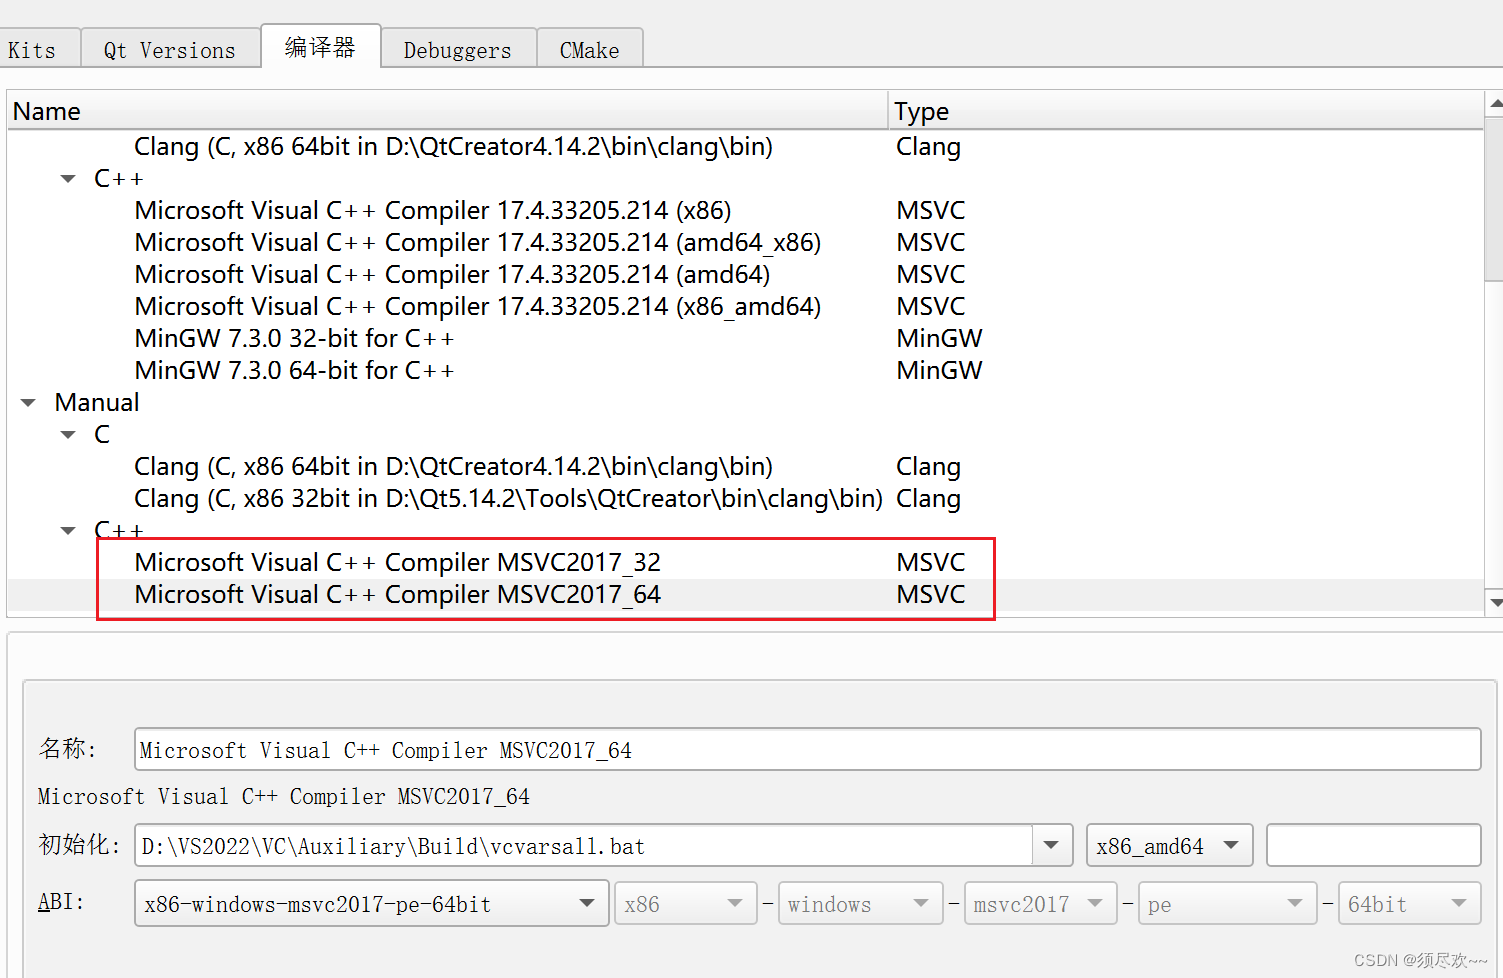This screenshot has height=978, width=1503.
Task: Select MSVC Compiler 17.4.33205.214 (amd64) entry
Action: pyautogui.click(x=452, y=275)
